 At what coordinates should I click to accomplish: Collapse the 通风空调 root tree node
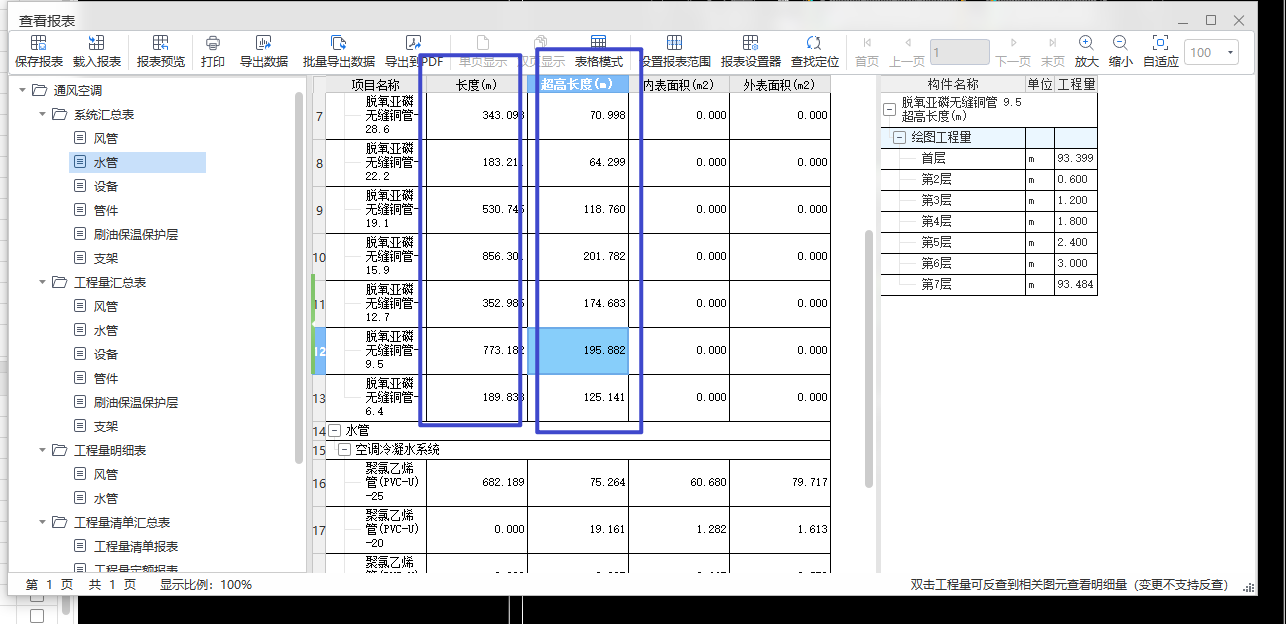point(22,90)
